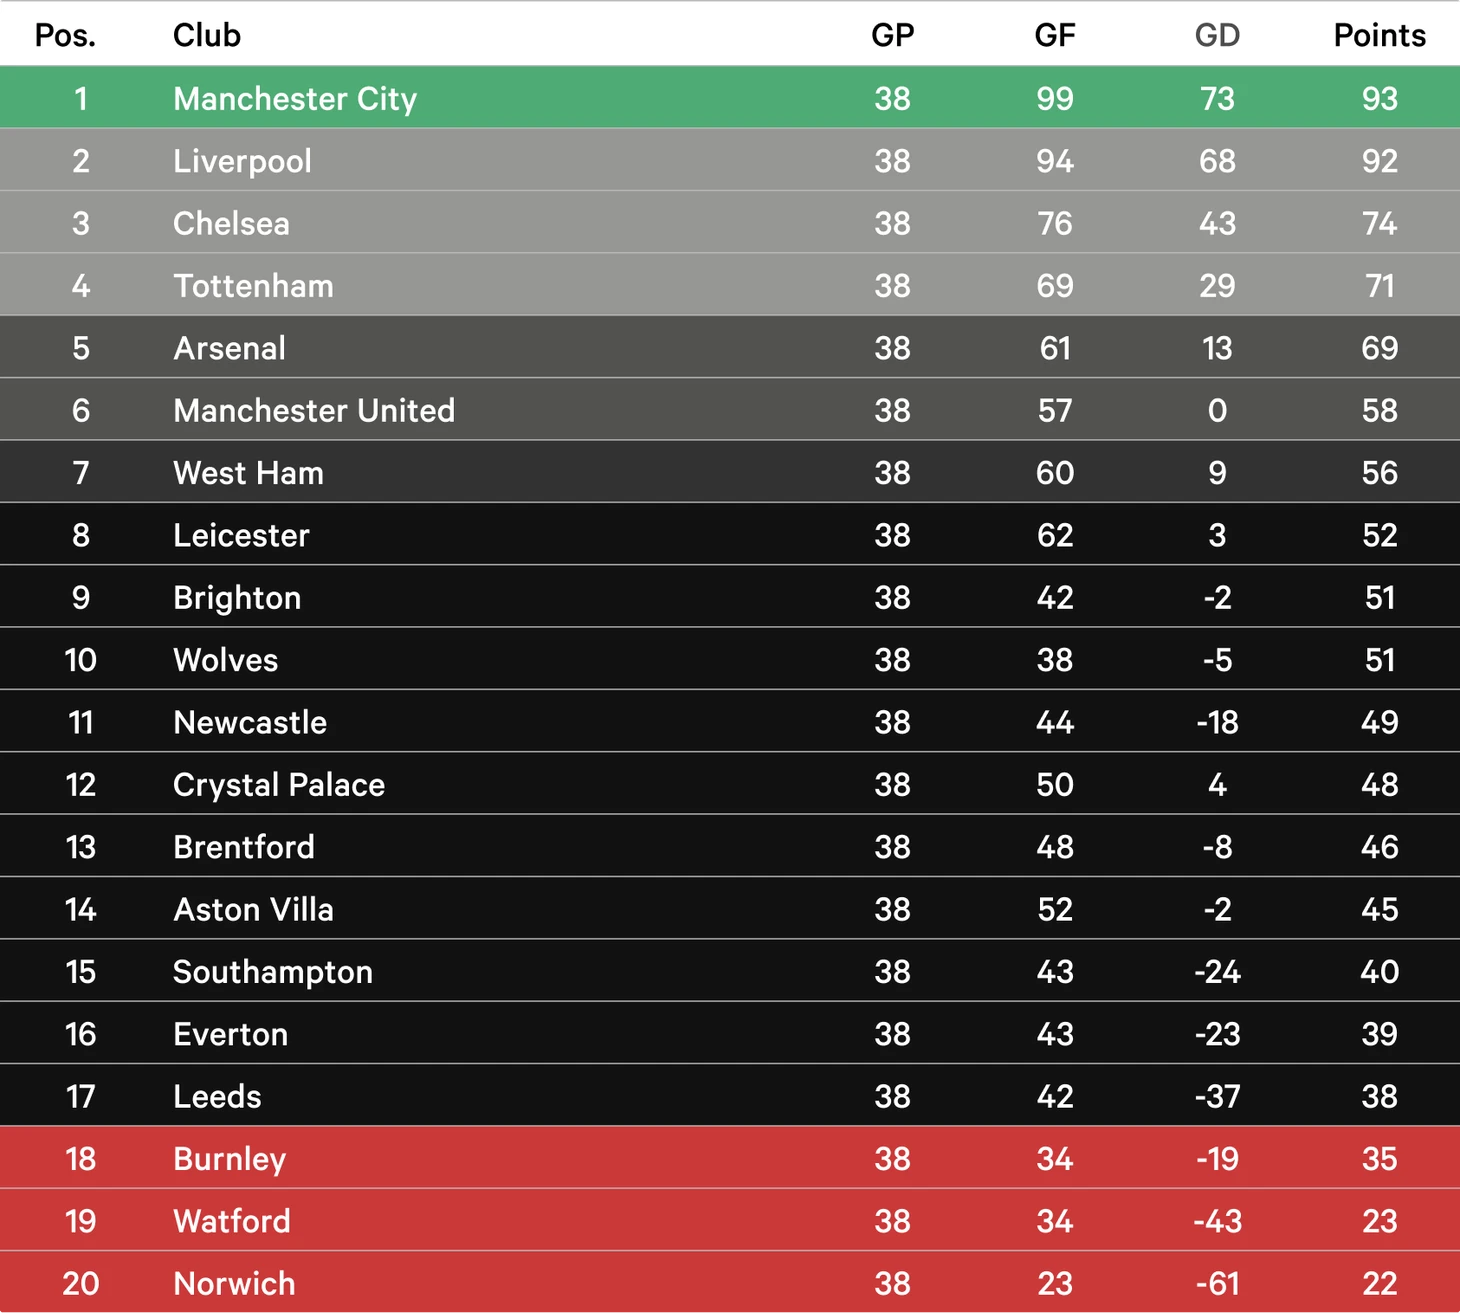Select Liverpool in the table
Viewport: 1460px width, 1313px height.
(242, 161)
